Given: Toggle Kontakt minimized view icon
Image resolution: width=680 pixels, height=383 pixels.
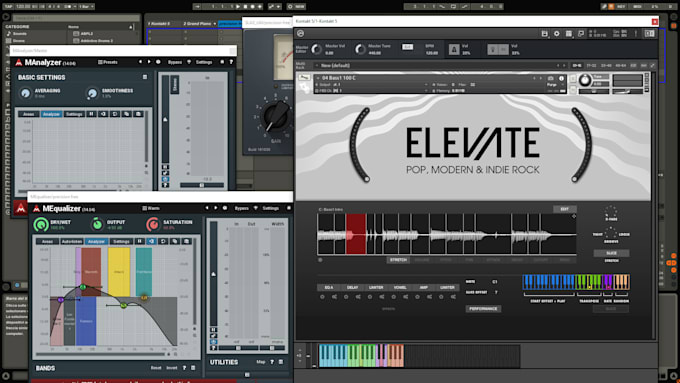Looking at the screenshot, I should click(x=581, y=33).
